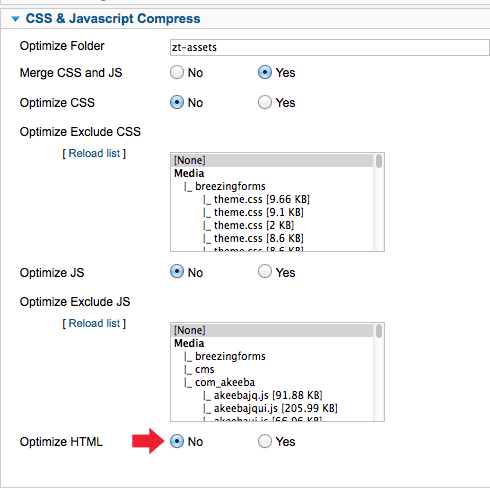Select No for Optimize JS
Image resolution: width=490 pixels, height=488 pixels.
[177, 272]
